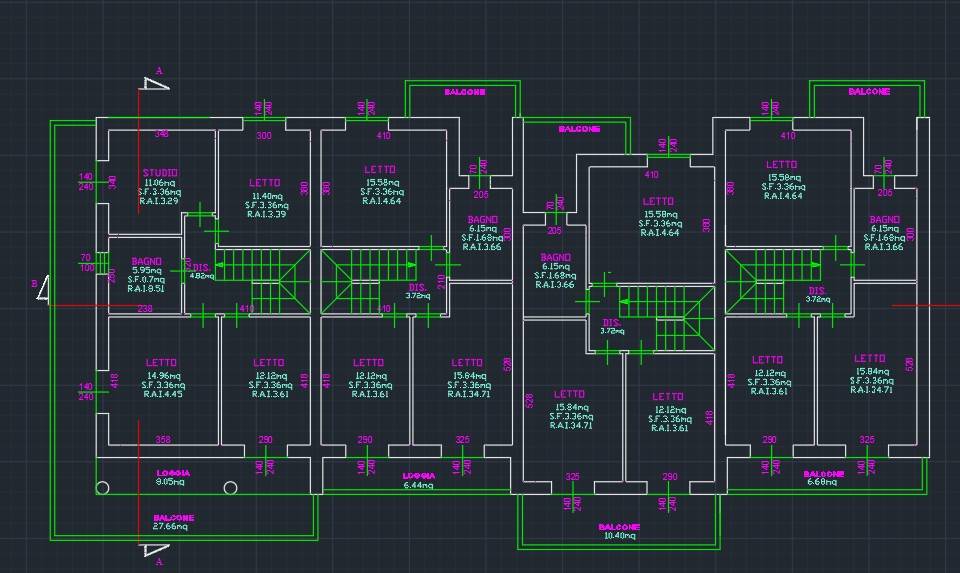
Task: Click the LOGGIA 6.44mq label
Action: pyautogui.click(x=418, y=480)
